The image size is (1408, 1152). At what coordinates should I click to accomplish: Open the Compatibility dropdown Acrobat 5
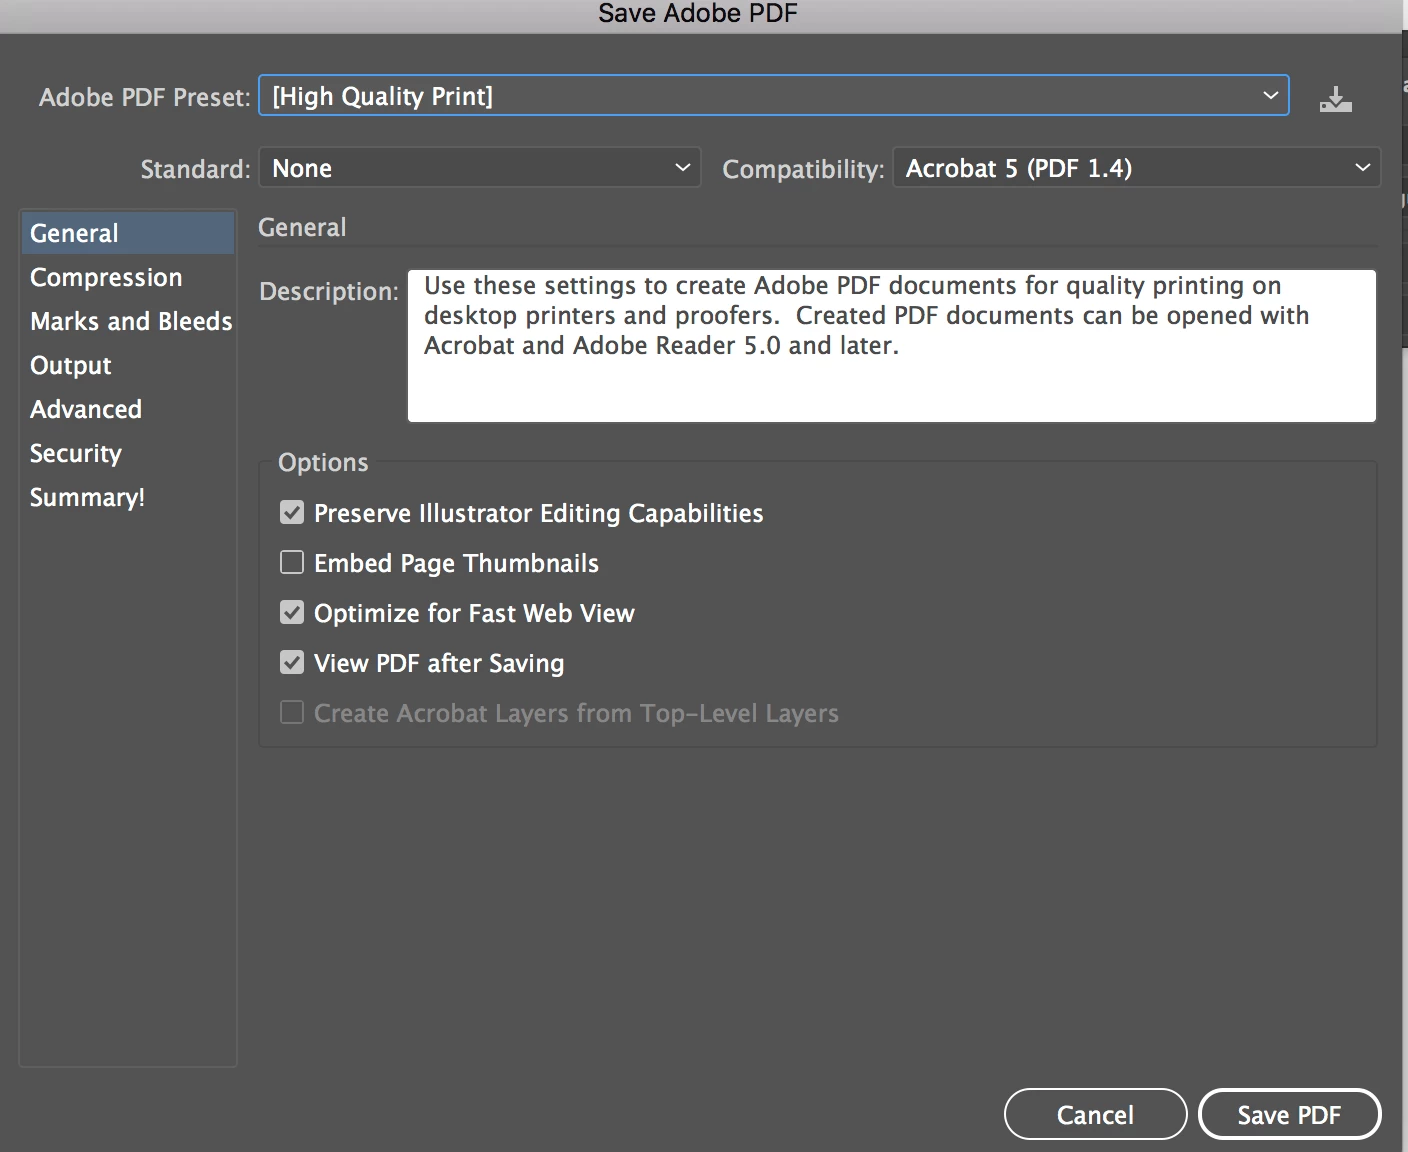[1136, 168]
